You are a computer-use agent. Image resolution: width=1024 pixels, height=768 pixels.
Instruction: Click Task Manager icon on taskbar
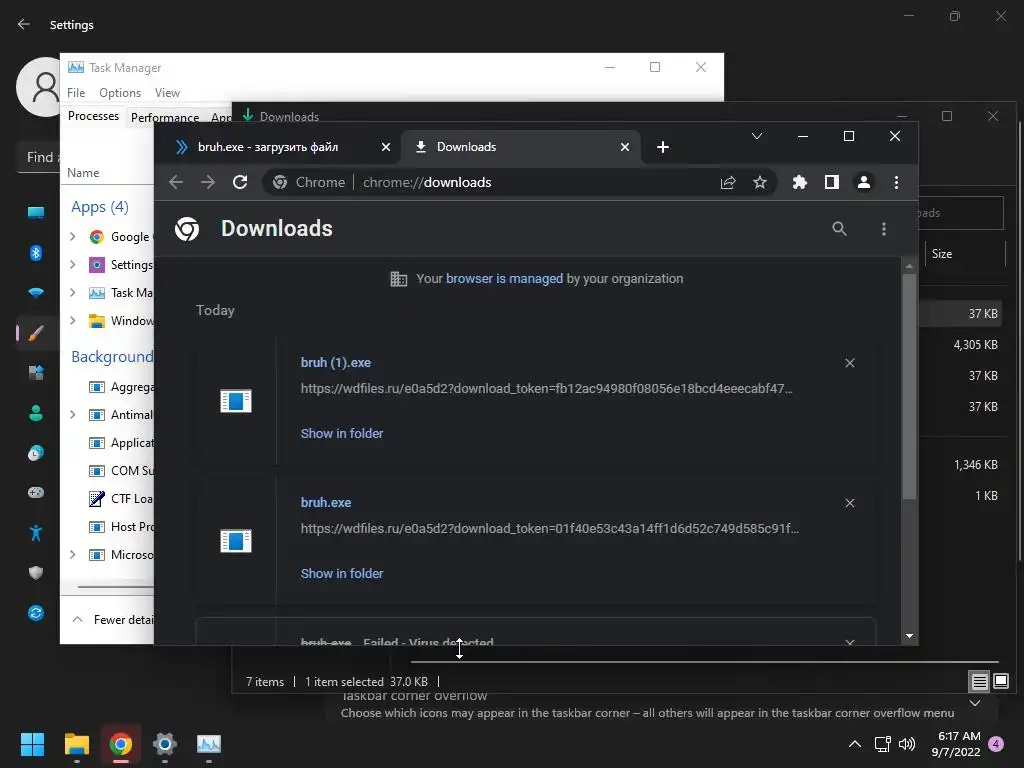209,744
